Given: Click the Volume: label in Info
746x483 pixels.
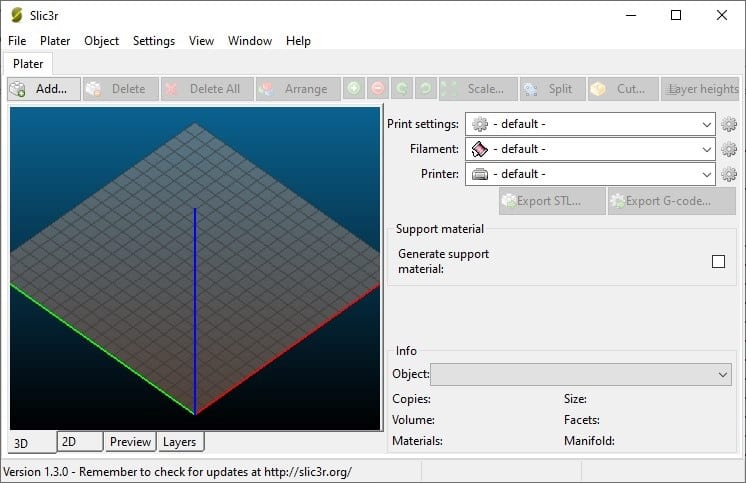Looking at the screenshot, I should coord(413,420).
